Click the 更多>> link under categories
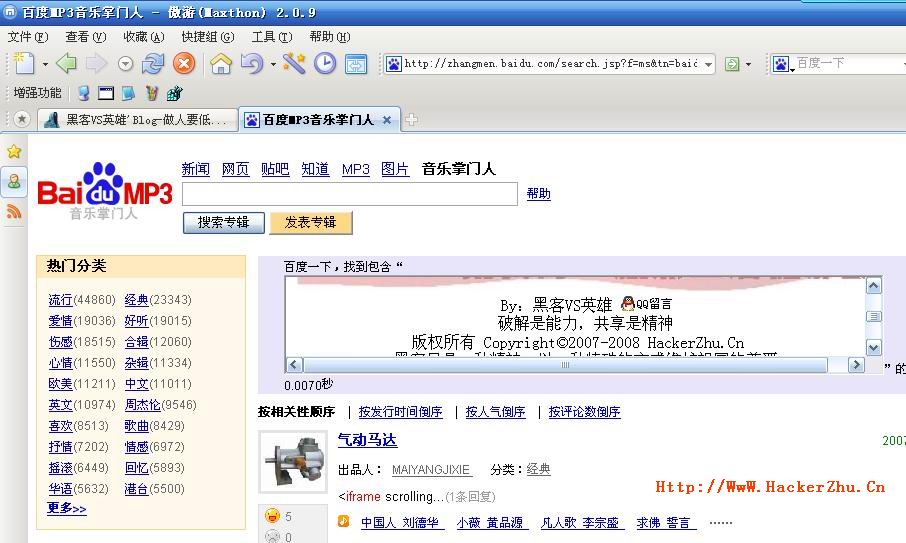The width and height of the screenshot is (906, 543). pyautogui.click(x=66, y=508)
